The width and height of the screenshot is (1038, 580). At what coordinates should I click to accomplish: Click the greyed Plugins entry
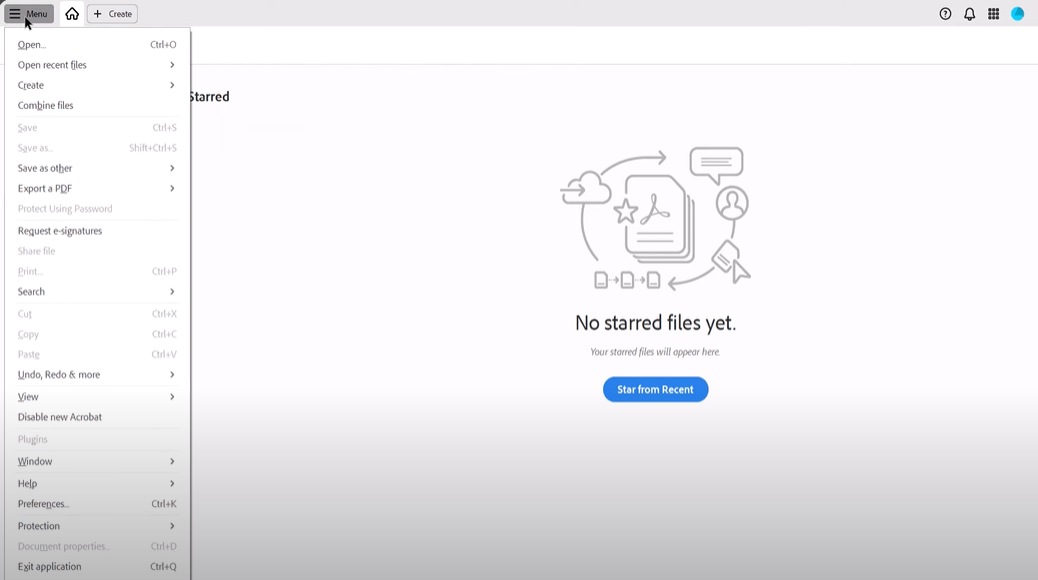pyautogui.click(x=97, y=439)
